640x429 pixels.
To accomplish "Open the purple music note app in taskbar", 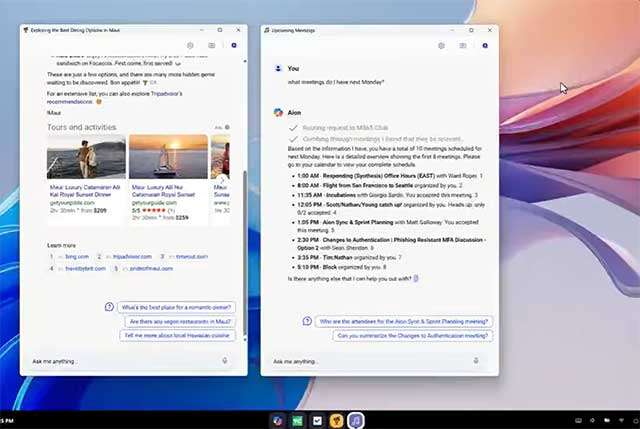I will tap(356, 420).
